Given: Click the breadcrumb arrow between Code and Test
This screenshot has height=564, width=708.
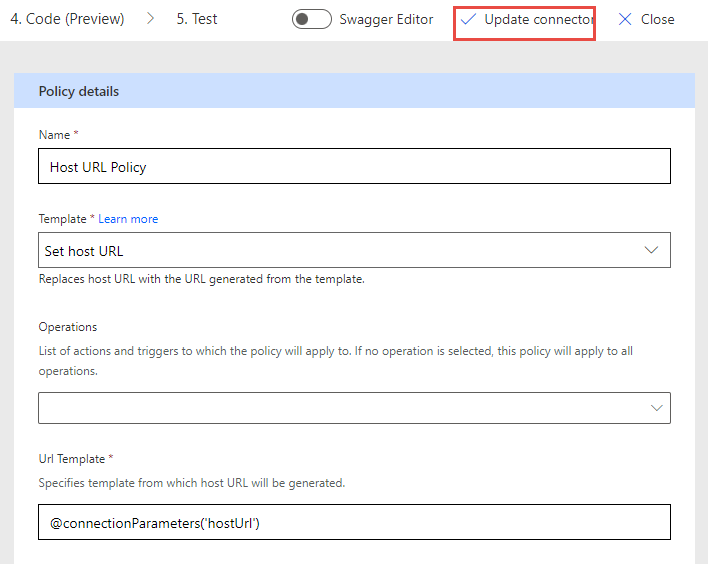Looking at the screenshot, I should 150,19.
